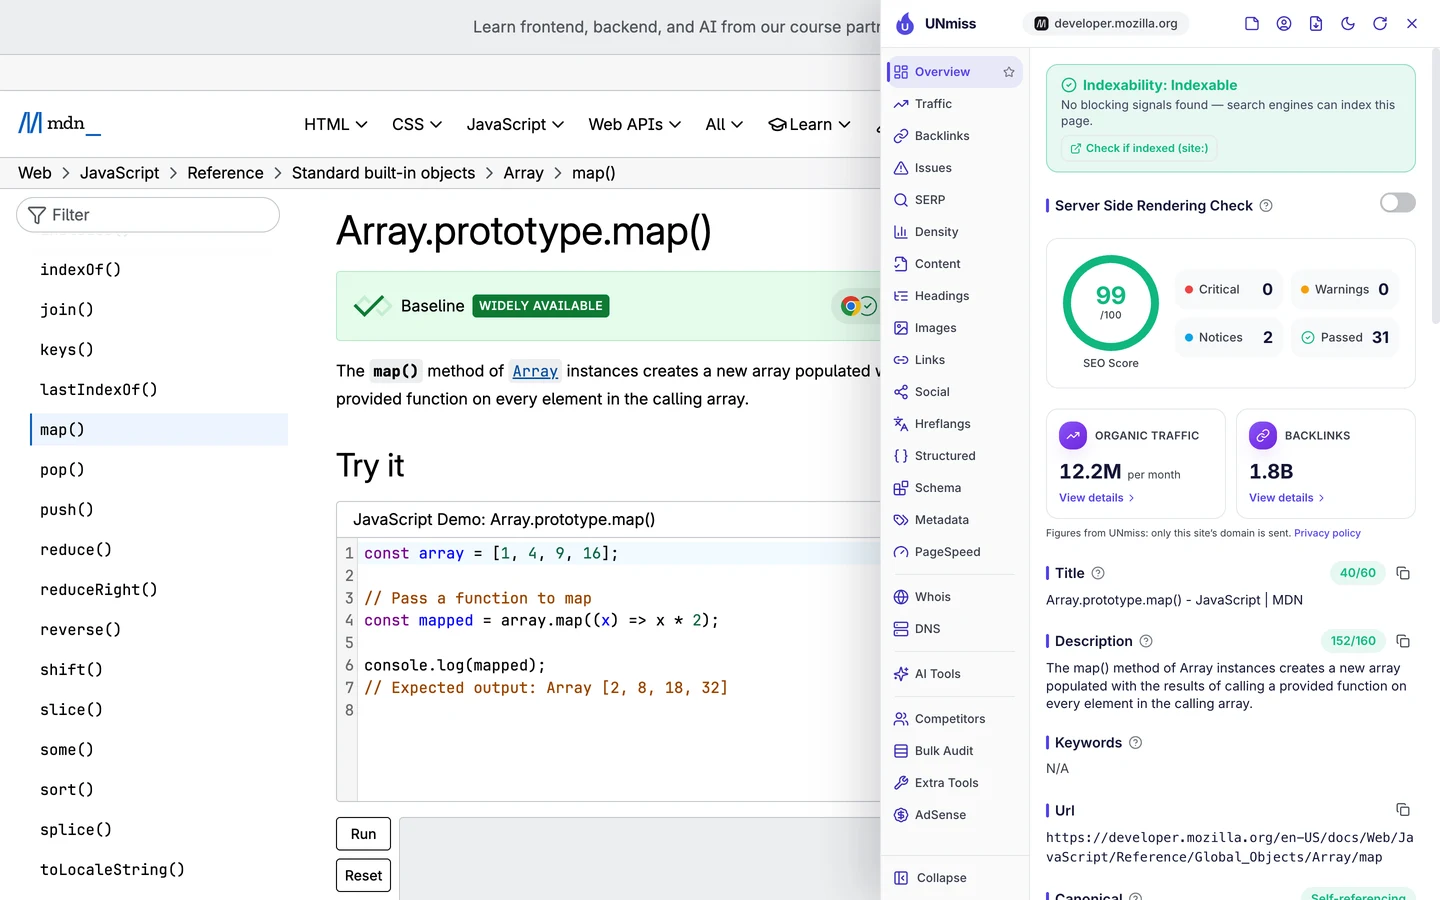Expand the CSS dropdown menu

417,124
